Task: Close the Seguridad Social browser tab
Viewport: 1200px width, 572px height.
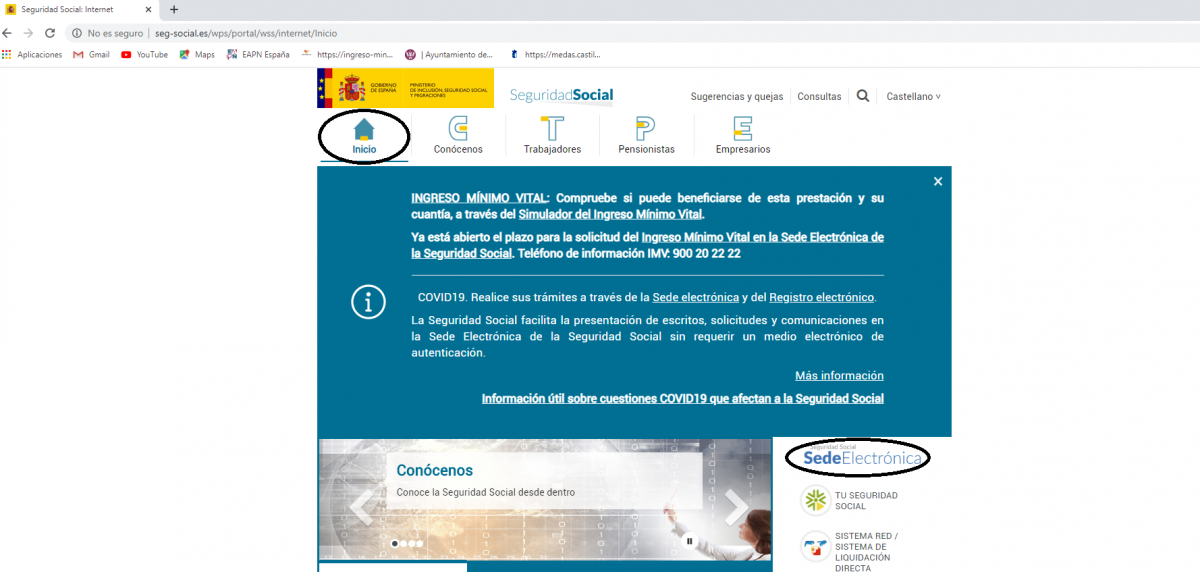Action: tap(148, 9)
